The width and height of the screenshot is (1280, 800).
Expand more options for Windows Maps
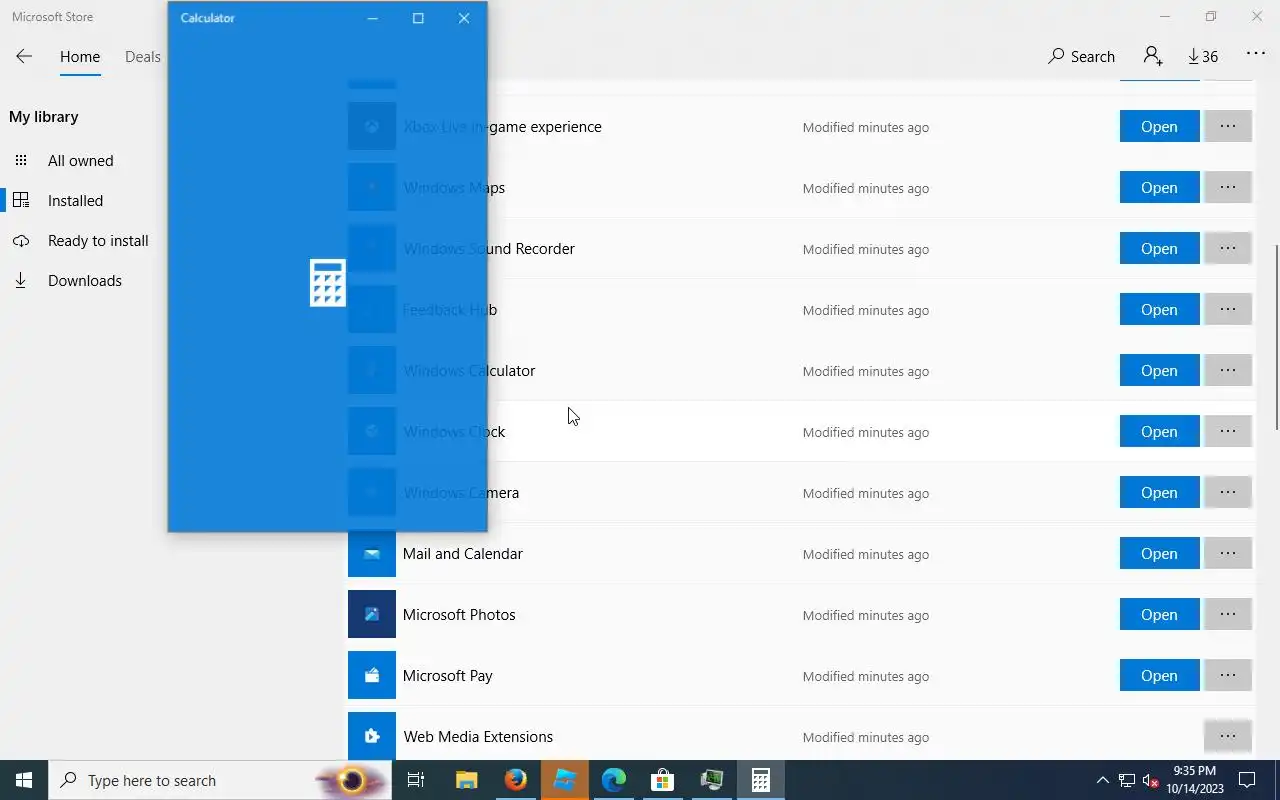(x=1228, y=187)
